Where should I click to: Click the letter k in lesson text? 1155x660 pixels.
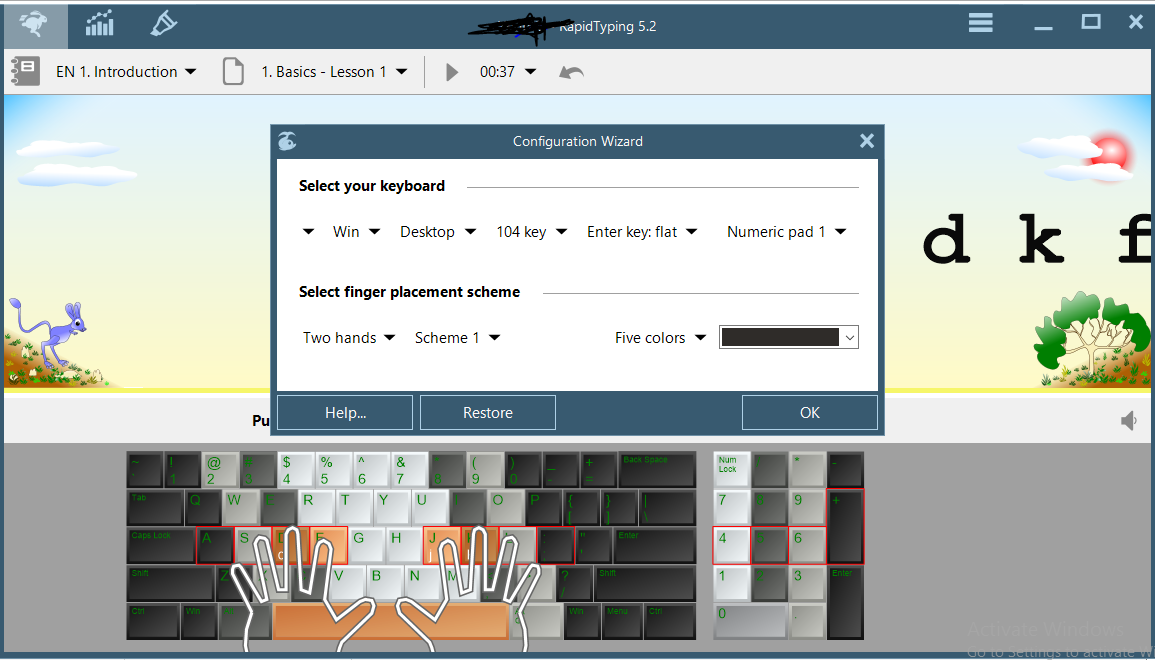1042,239
